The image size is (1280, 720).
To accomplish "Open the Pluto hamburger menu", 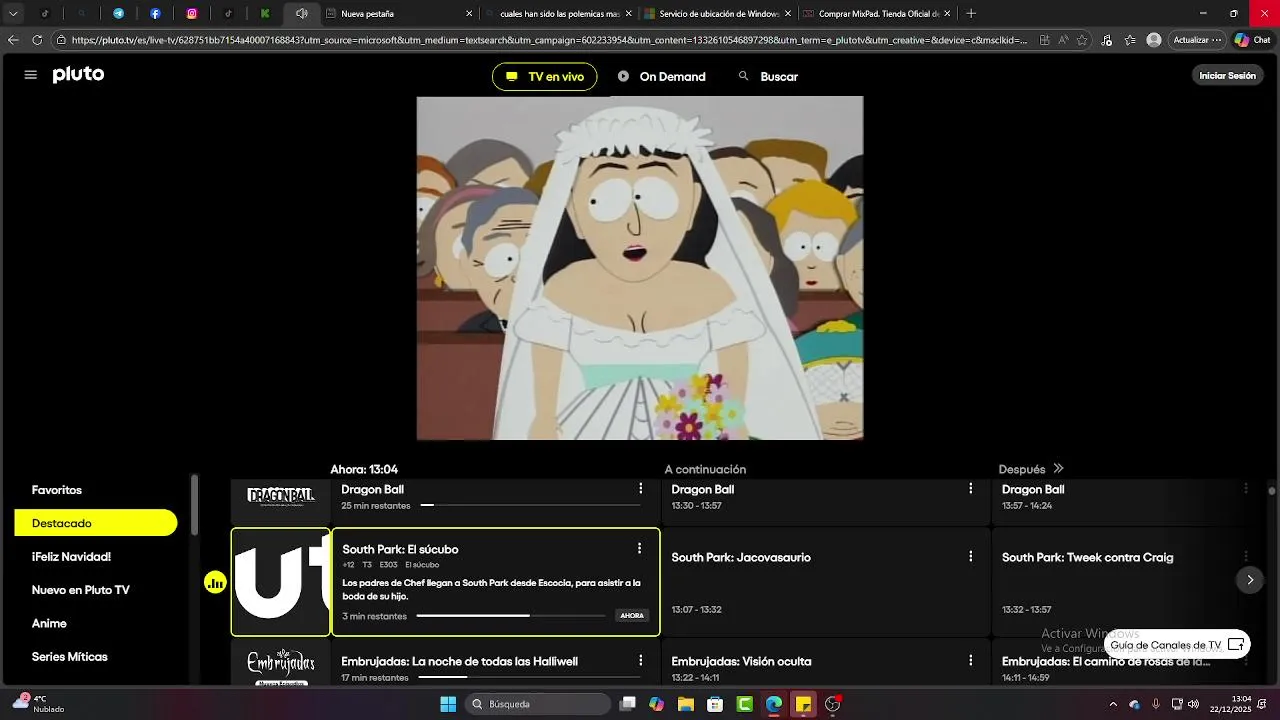I will (30, 75).
